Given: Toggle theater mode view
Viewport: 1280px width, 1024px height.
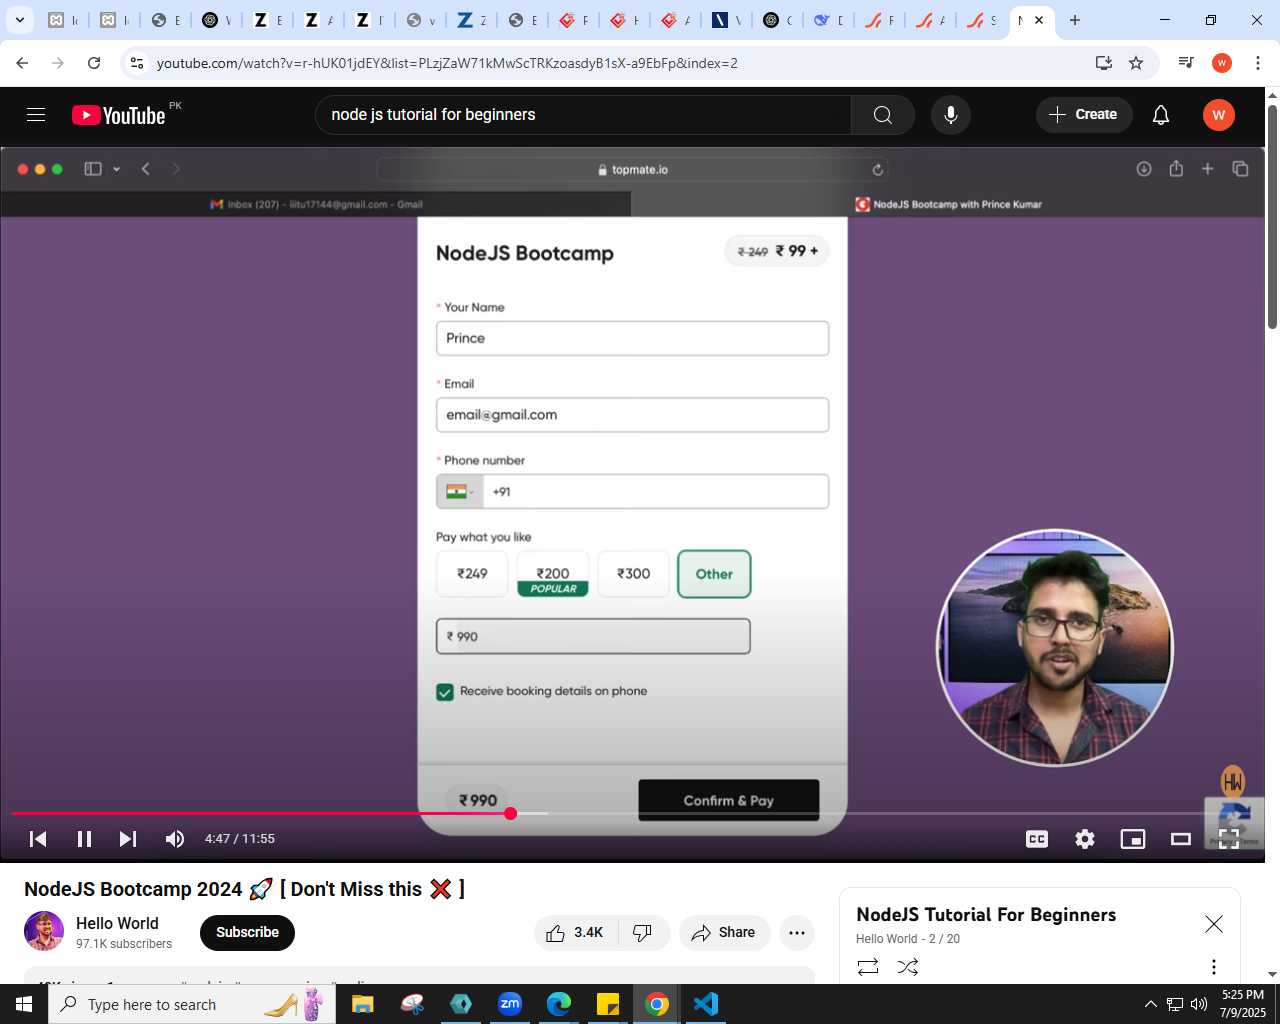Looking at the screenshot, I should point(1181,839).
